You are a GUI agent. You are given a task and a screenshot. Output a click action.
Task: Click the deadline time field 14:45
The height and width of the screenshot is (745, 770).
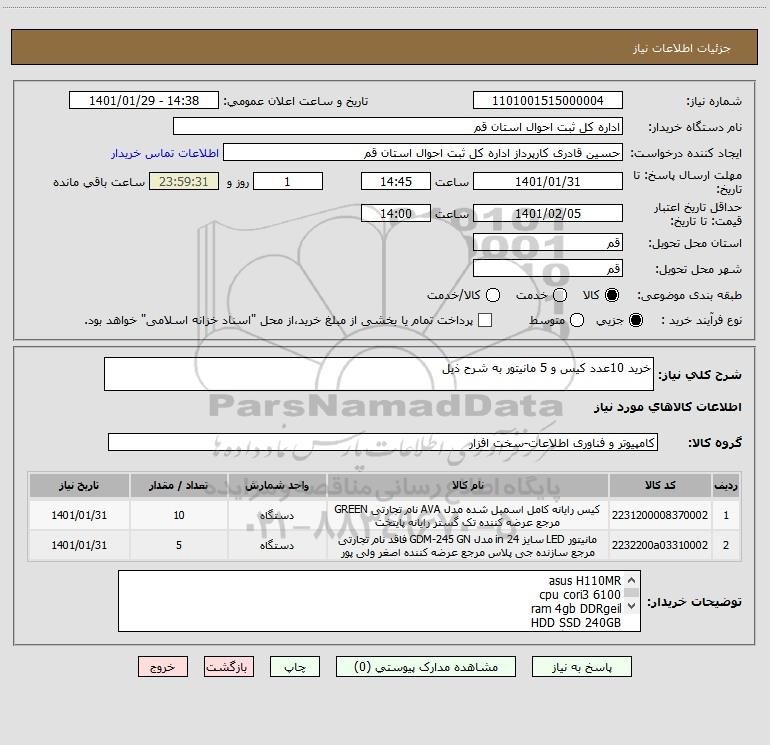tap(396, 181)
